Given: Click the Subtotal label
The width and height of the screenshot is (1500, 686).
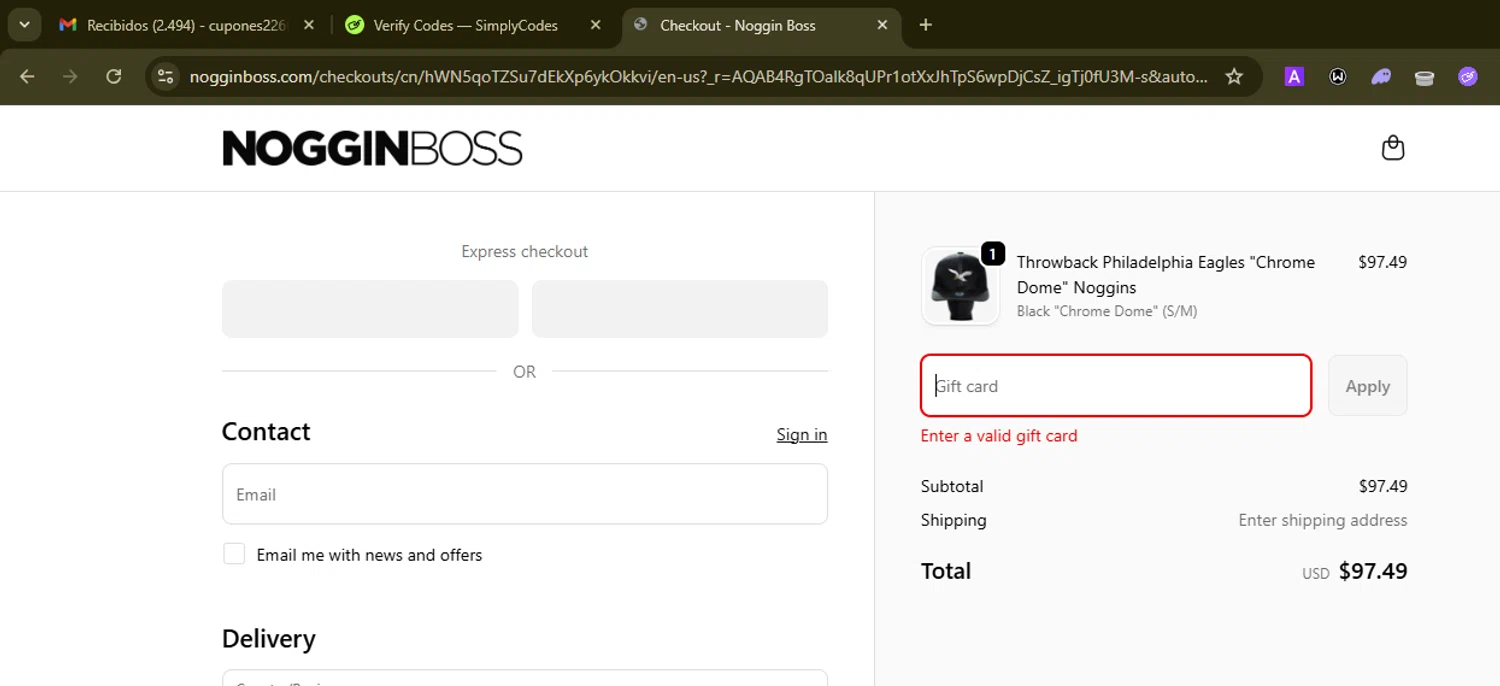Looking at the screenshot, I should pyautogui.click(x=952, y=486).
